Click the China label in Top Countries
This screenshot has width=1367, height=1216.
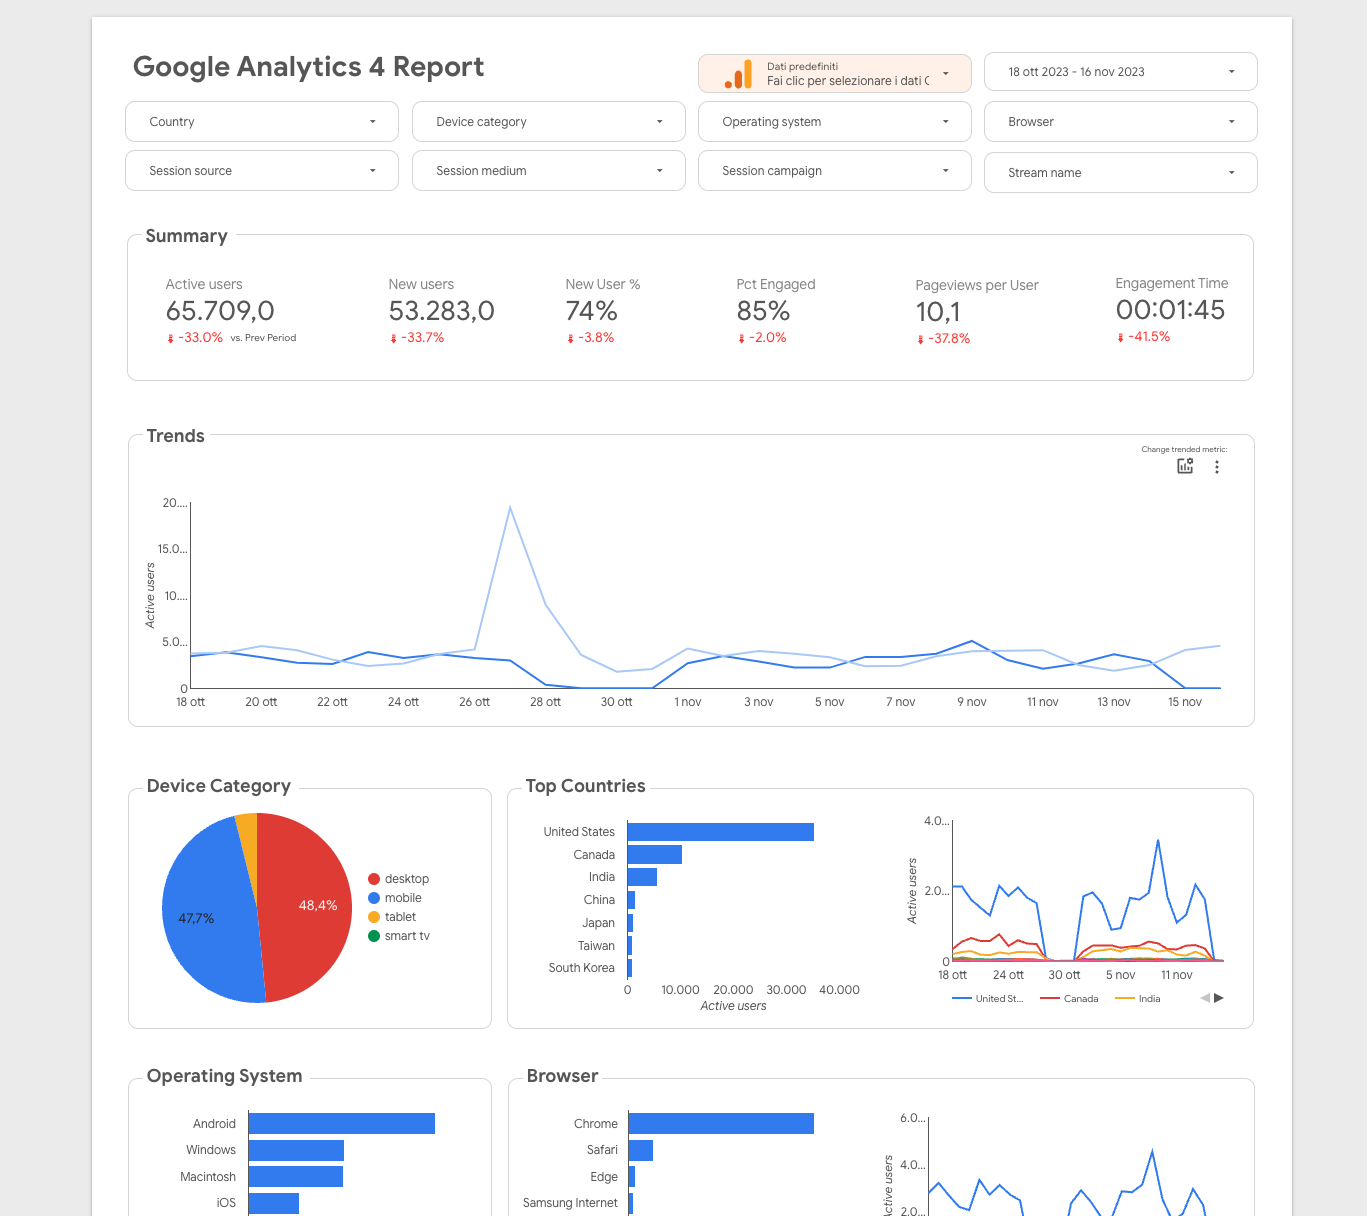coord(599,900)
